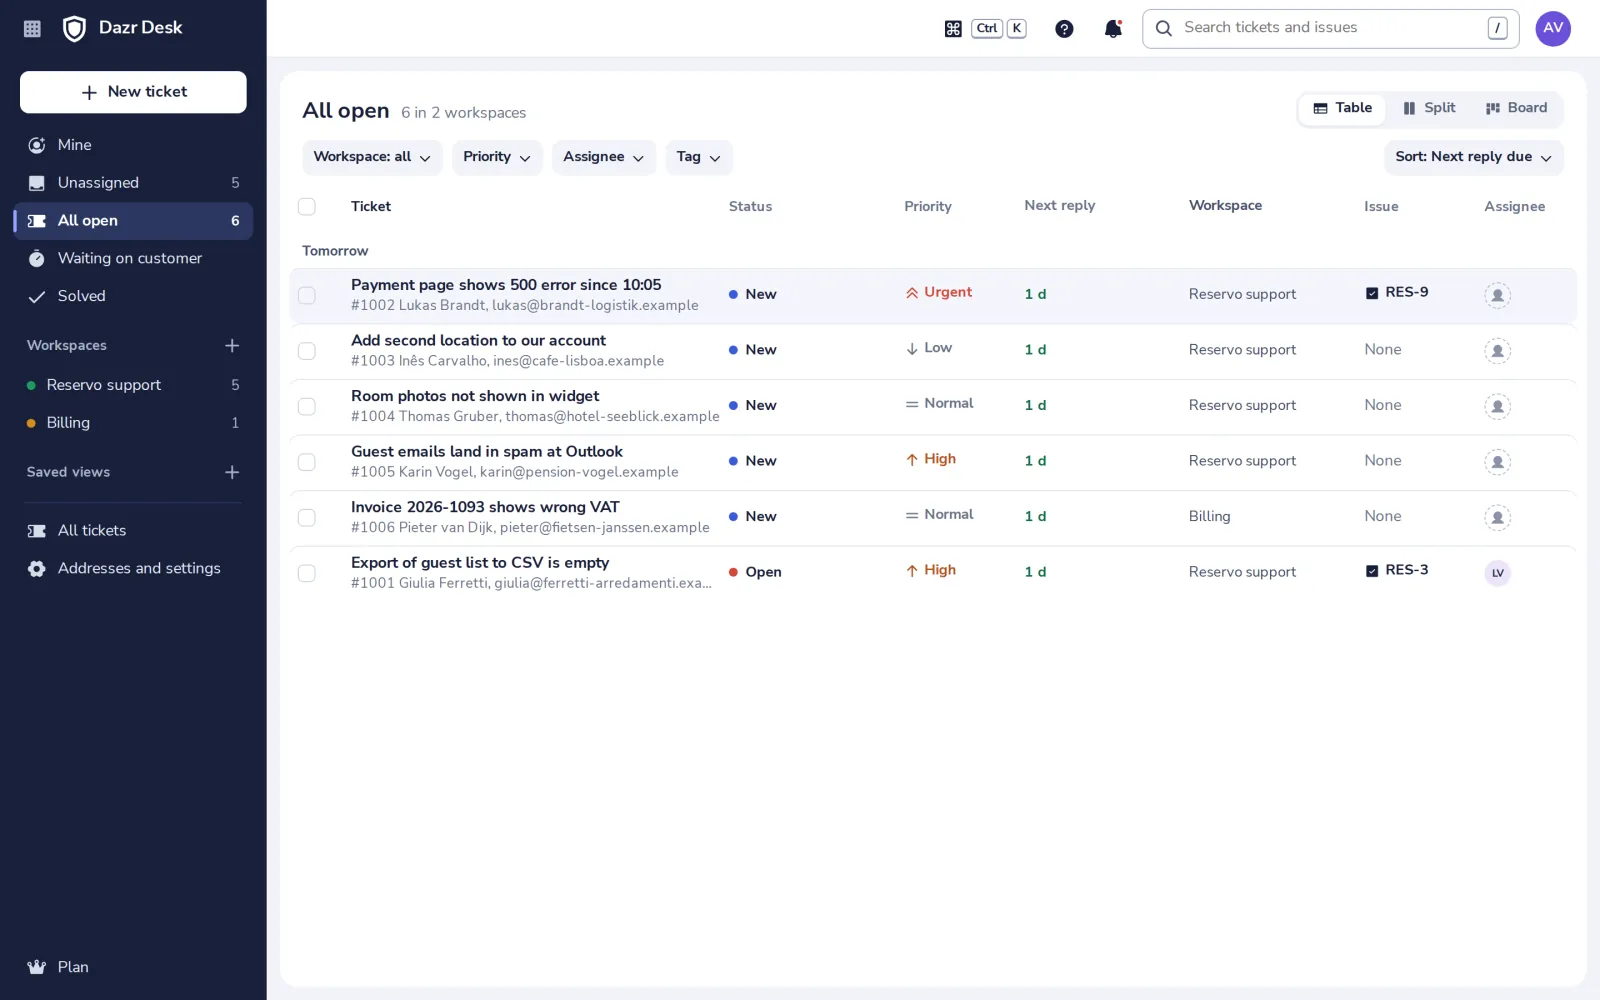Tick the select-all tickets checkbox
This screenshot has width=1600, height=1000.
307,206
